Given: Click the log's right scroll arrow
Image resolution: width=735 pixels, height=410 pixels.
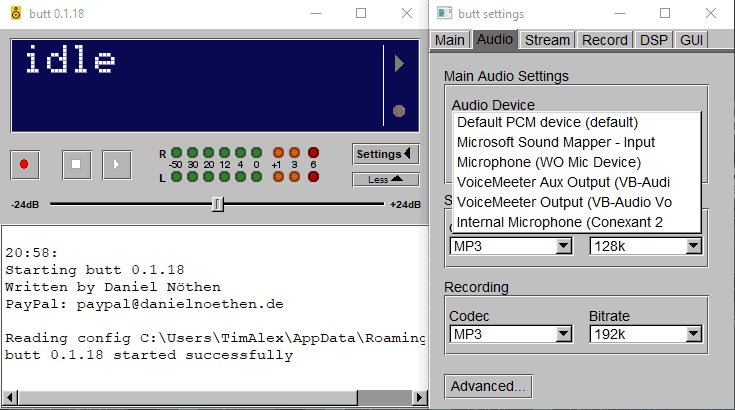Looking at the screenshot, I should coord(419,397).
